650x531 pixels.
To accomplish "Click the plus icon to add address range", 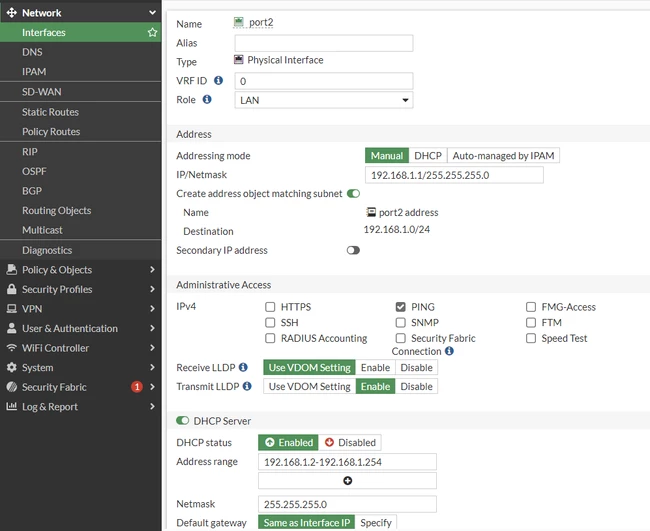I will pyautogui.click(x=347, y=480).
